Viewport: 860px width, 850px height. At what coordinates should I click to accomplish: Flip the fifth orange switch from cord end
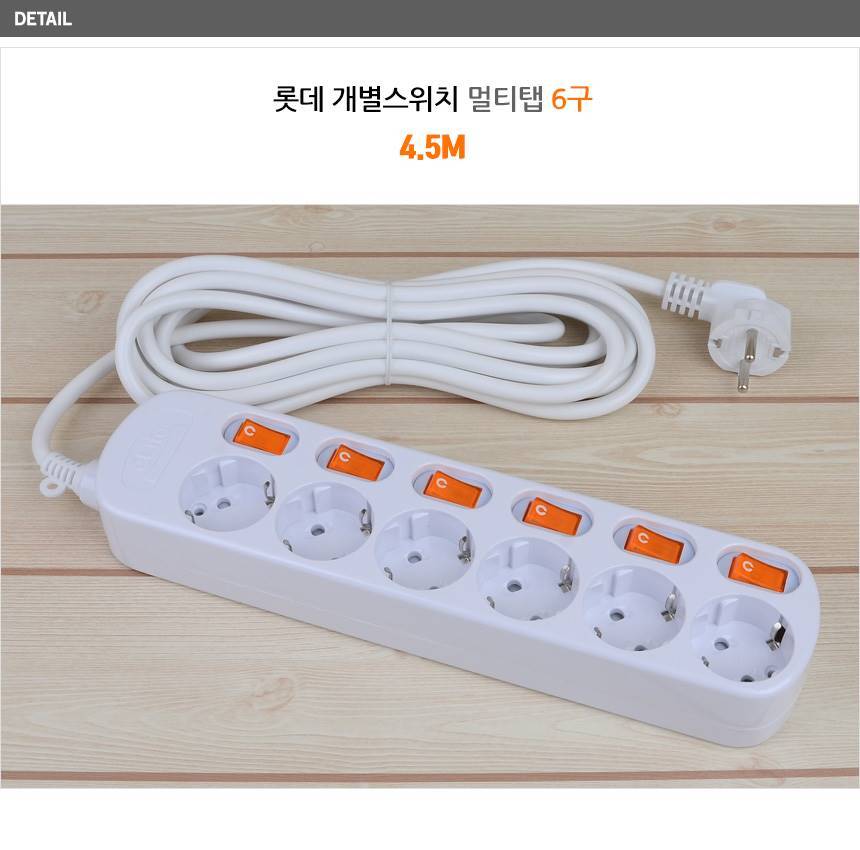[x=654, y=543]
